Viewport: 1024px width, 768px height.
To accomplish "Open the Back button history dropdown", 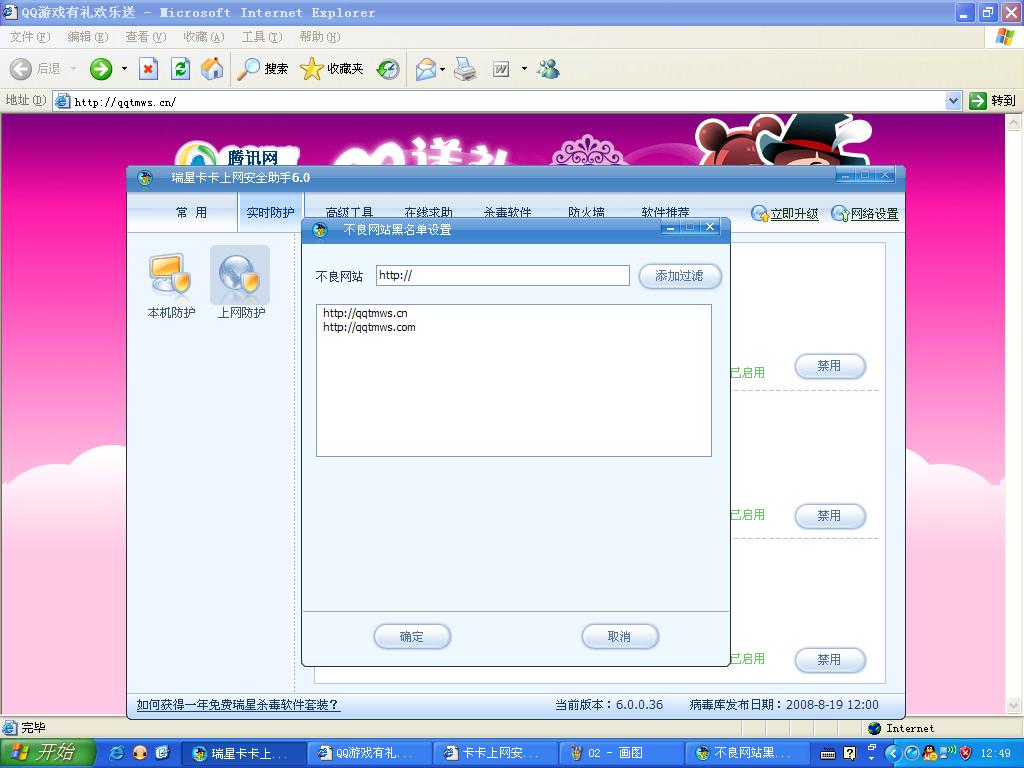I will click(x=73, y=69).
